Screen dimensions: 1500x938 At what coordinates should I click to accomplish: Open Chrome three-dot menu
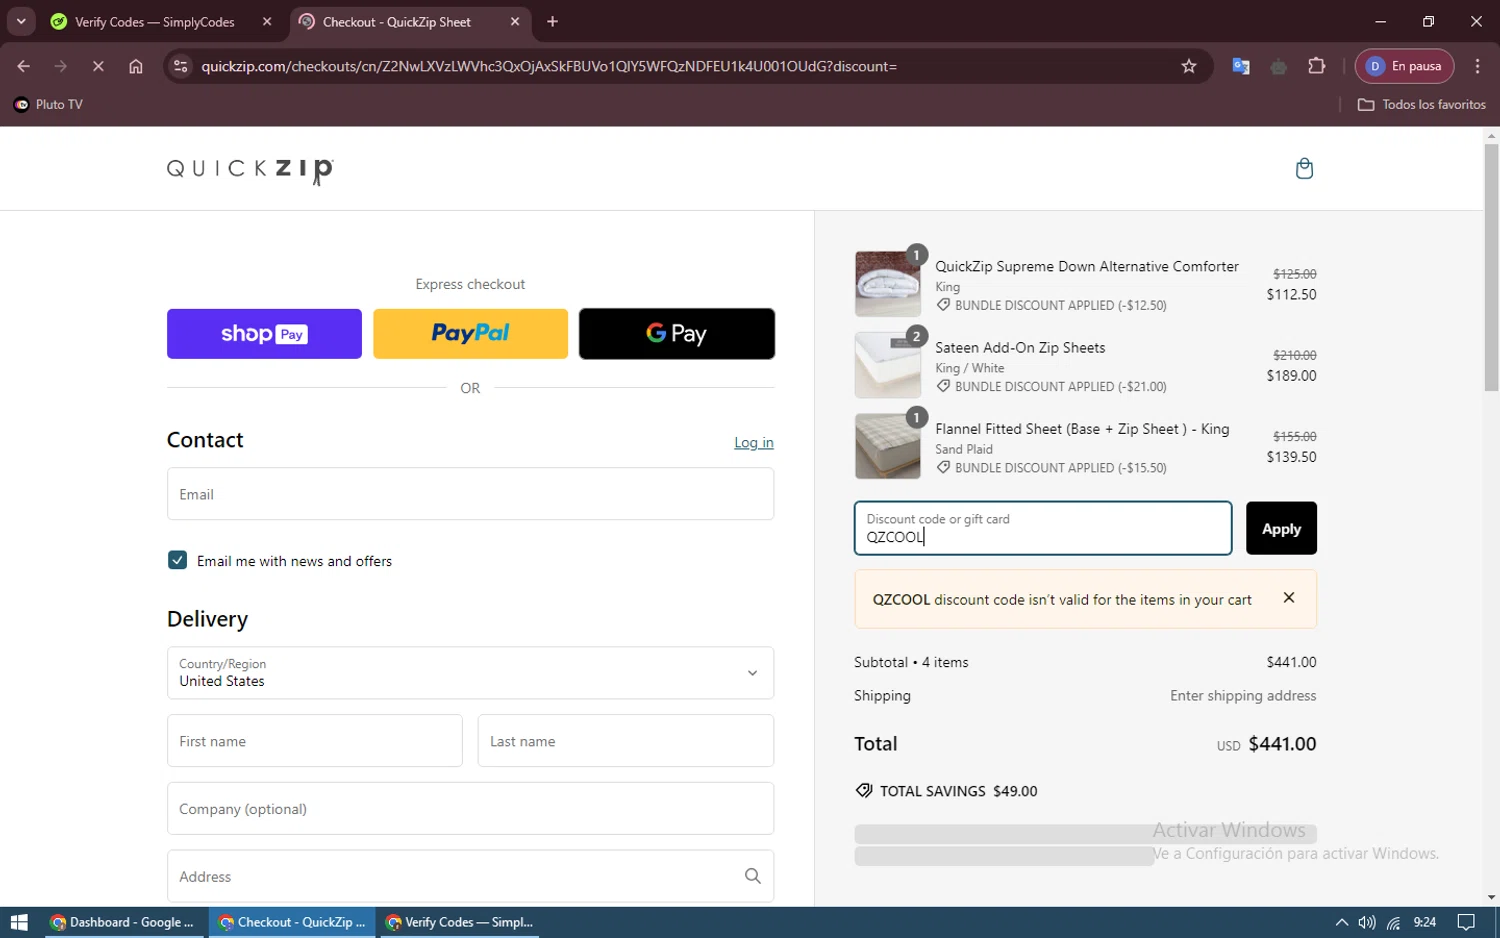pos(1477,66)
